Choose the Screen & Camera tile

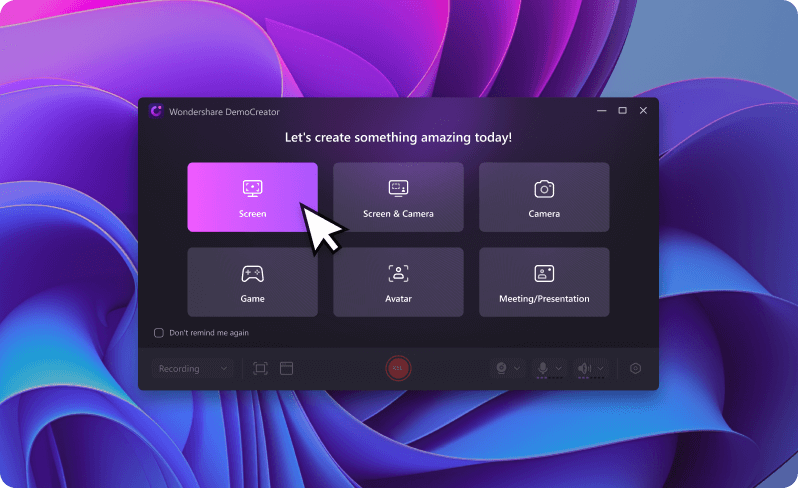(398, 197)
